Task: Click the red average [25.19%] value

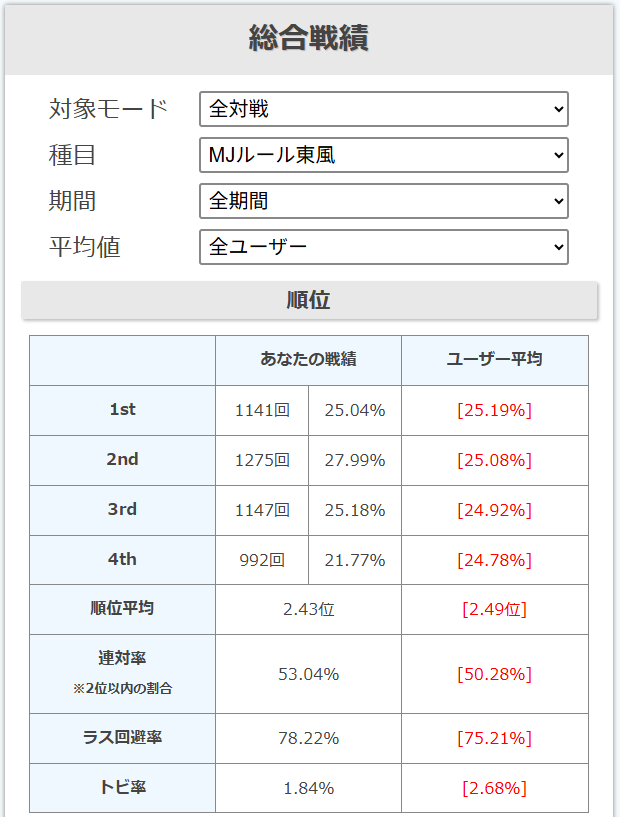Action: pos(494,410)
